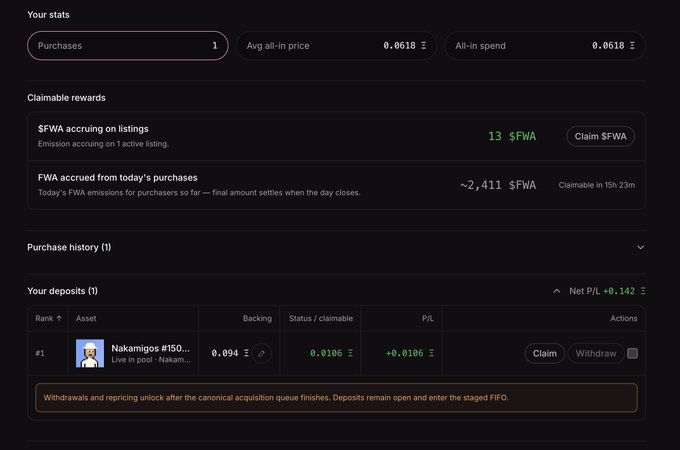
Task: Sort deposits by Rank column
Action: pos(48,318)
